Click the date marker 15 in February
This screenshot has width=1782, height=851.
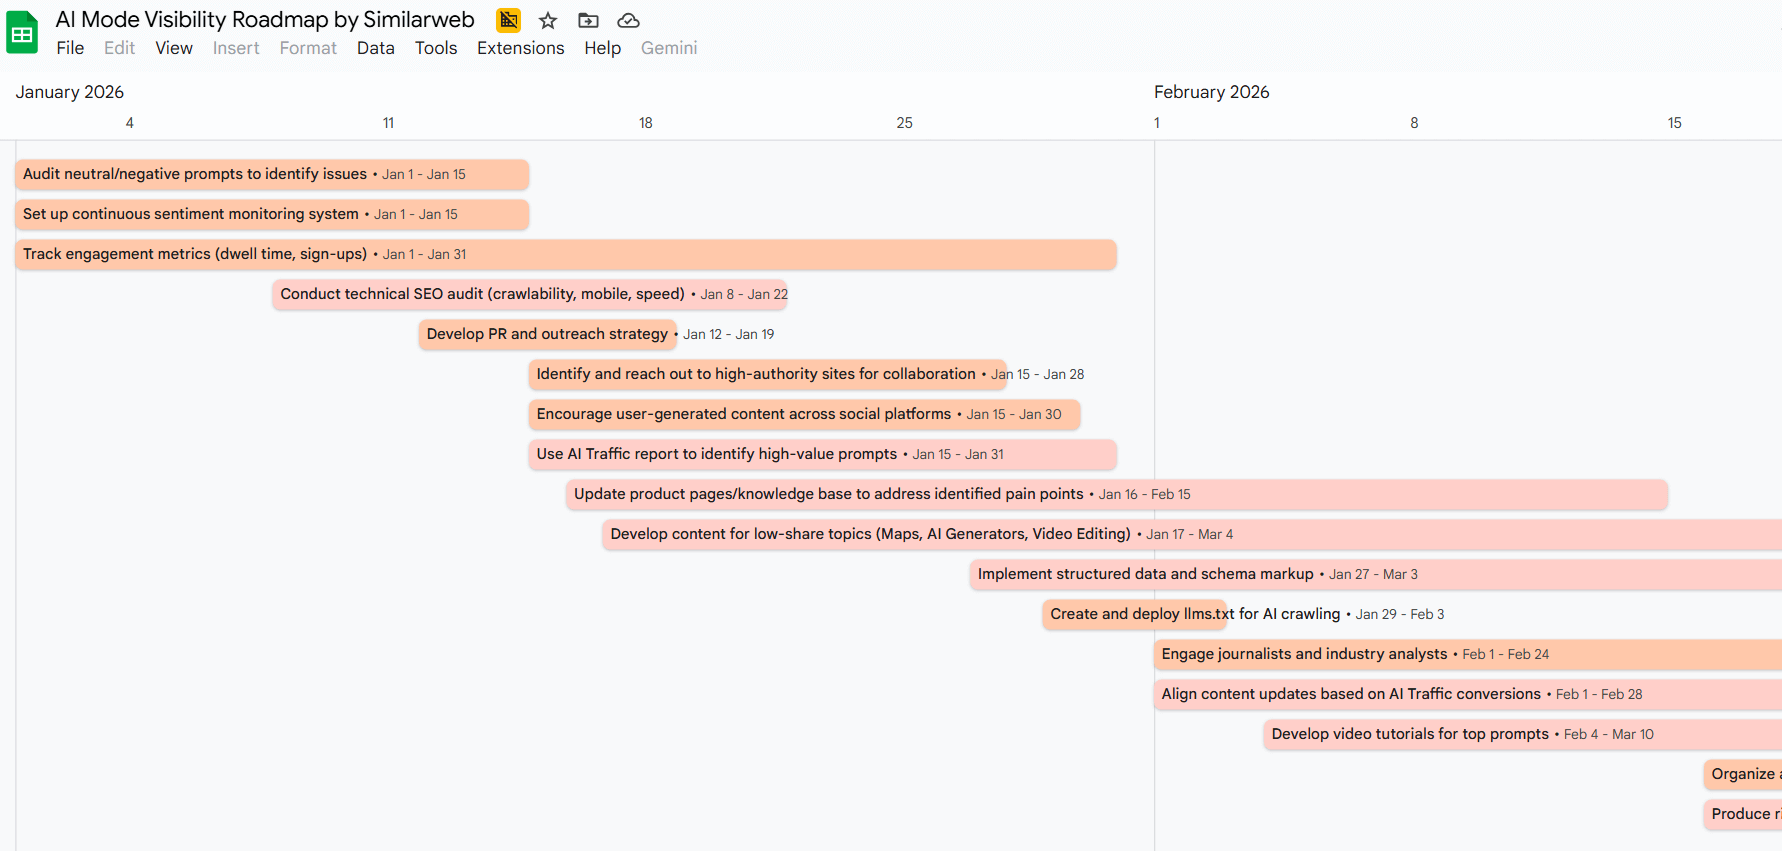(x=1674, y=123)
